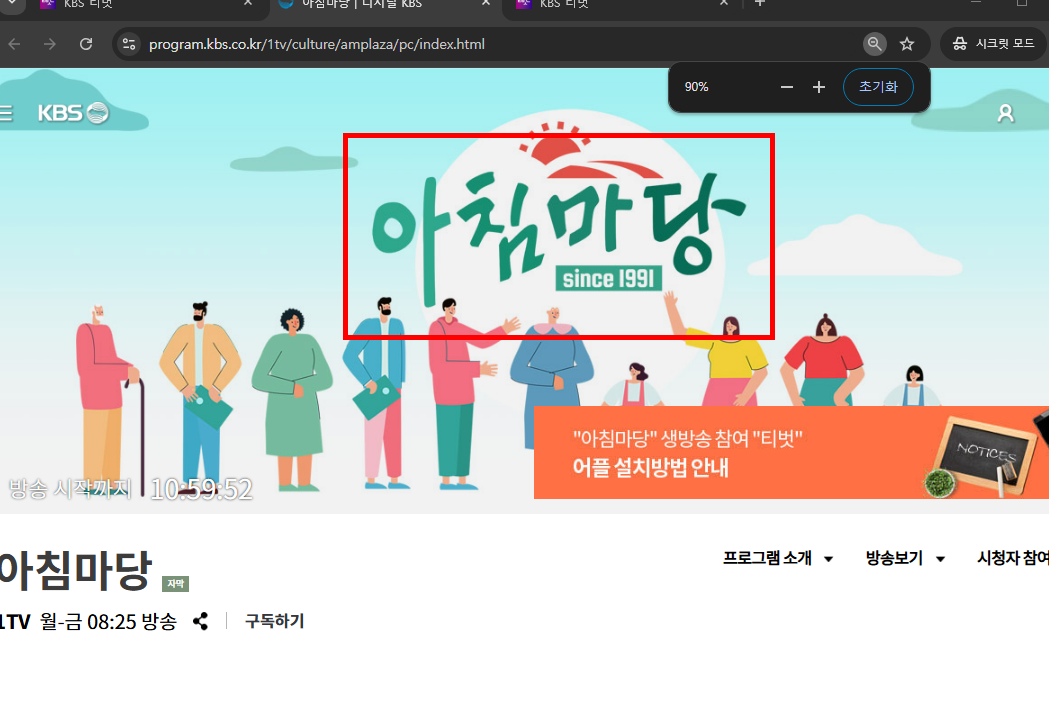Click the share icon next to 방송 time
Viewport: 1049px width, 713px height.
tap(200, 621)
